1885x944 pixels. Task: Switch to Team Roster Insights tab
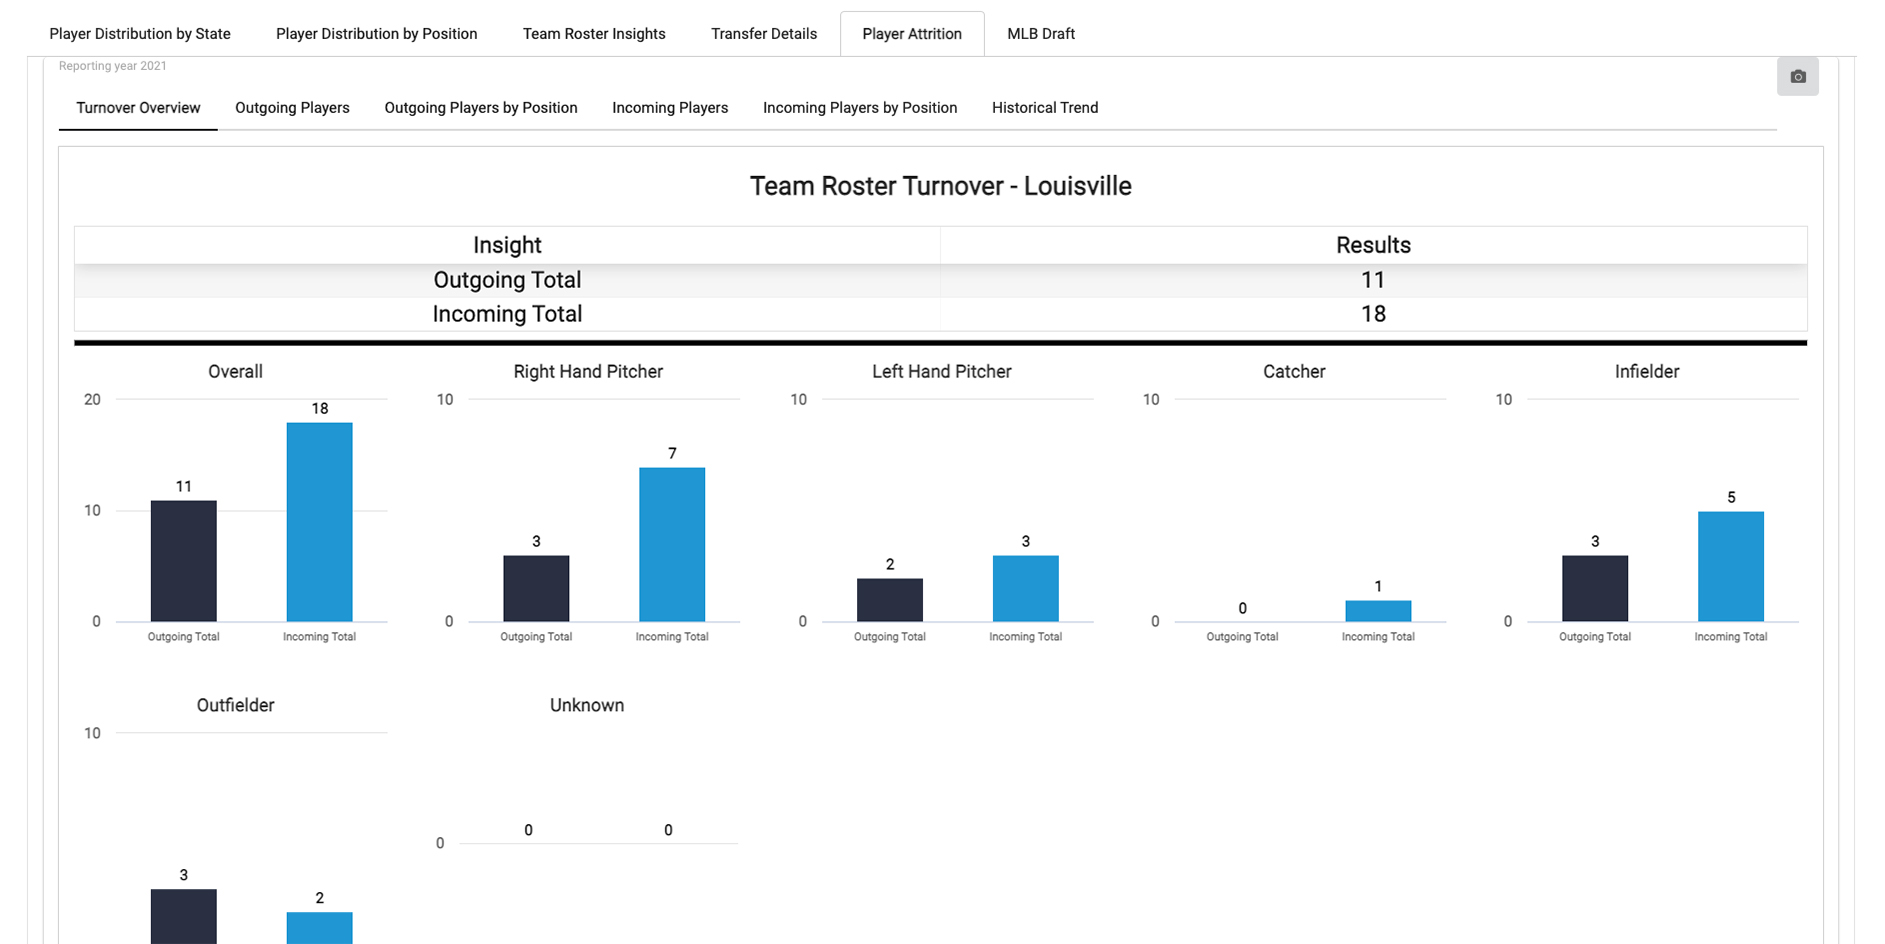click(x=594, y=34)
